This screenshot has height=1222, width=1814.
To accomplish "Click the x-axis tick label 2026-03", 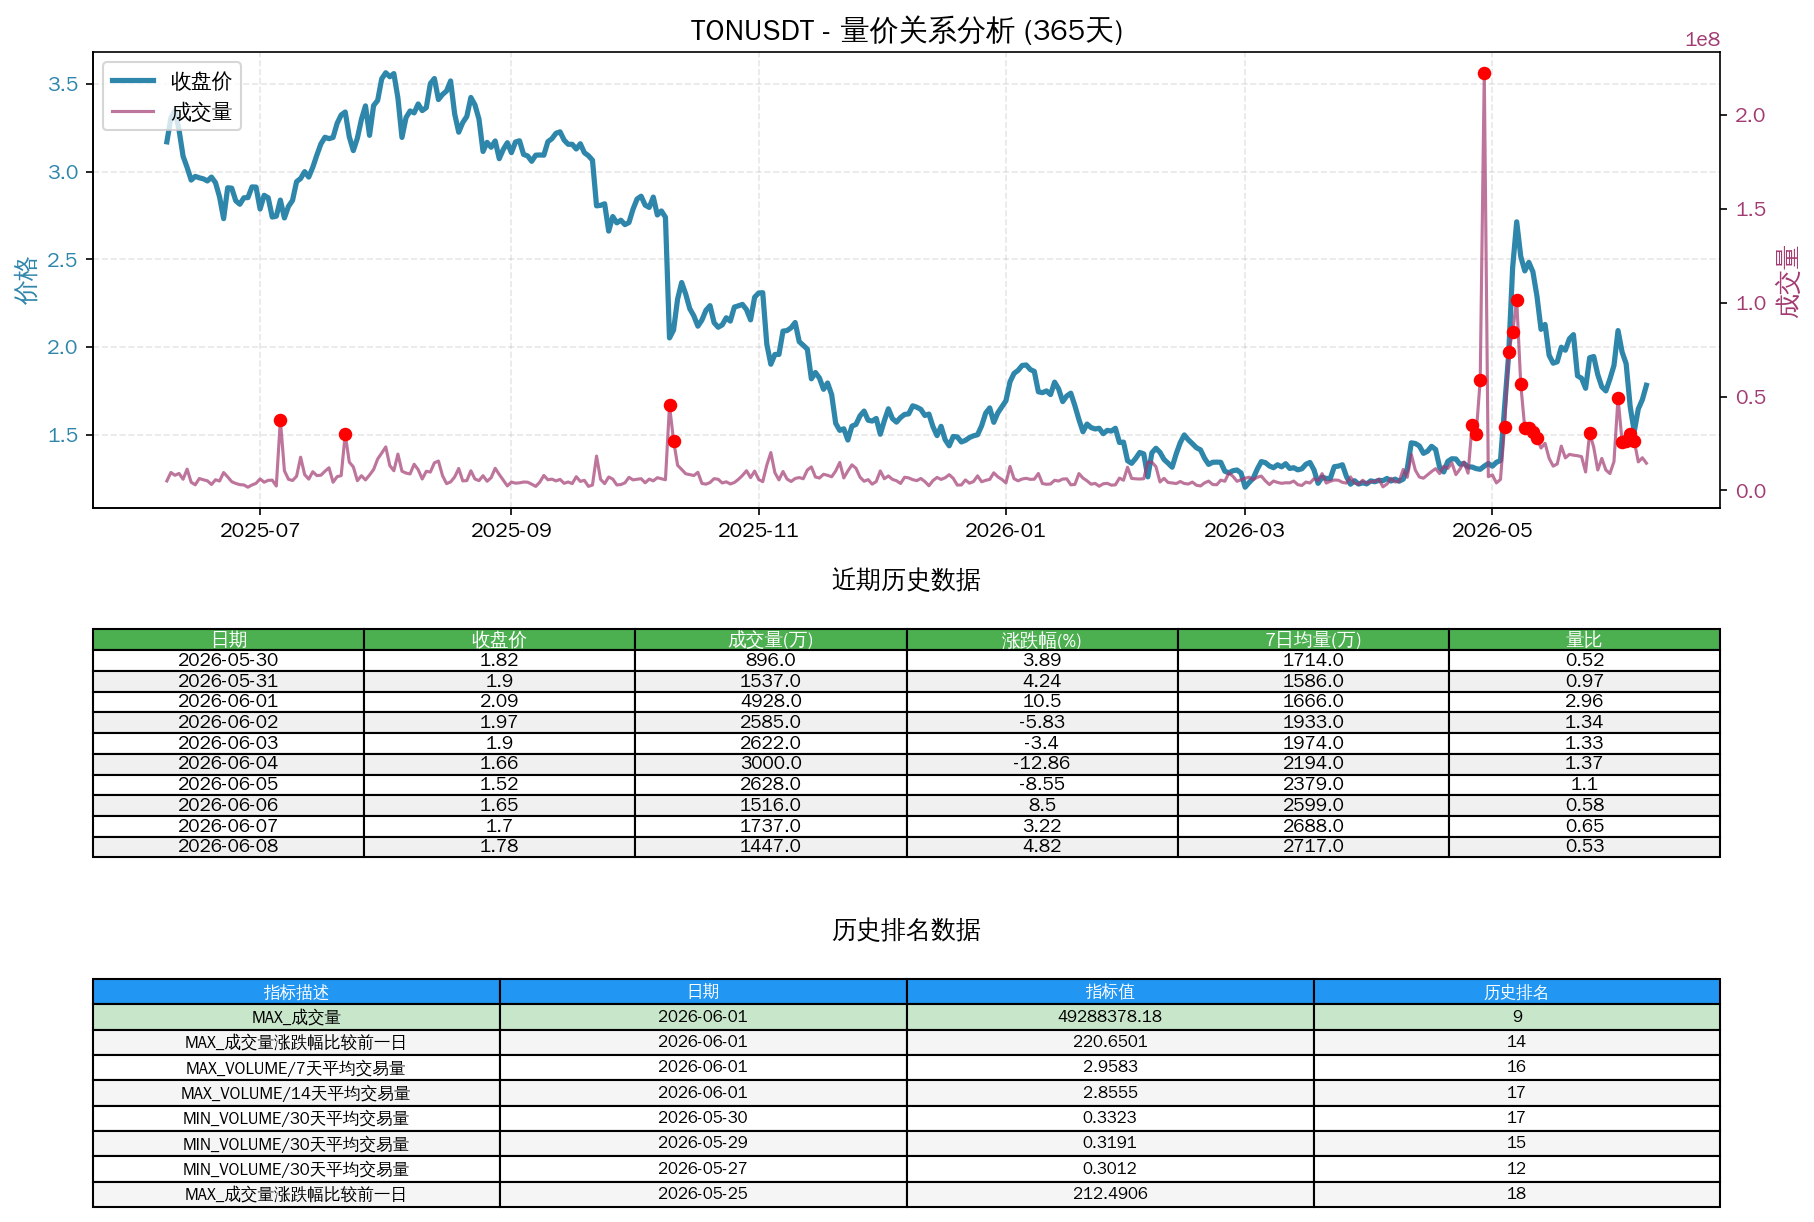I will click(1244, 530).
